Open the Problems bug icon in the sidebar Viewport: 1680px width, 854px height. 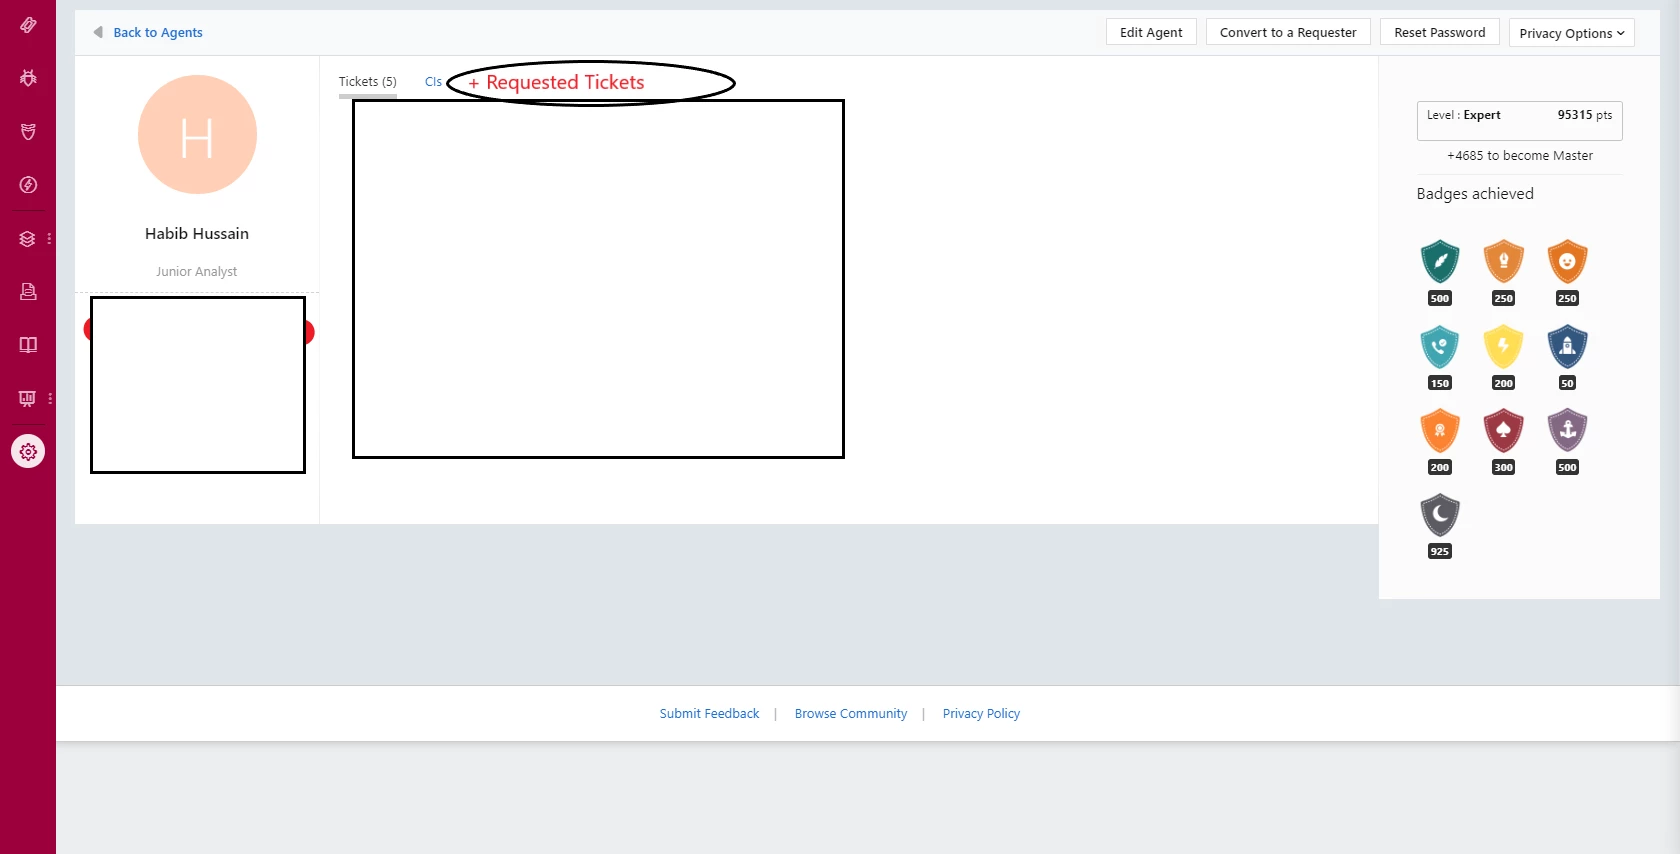28,78
